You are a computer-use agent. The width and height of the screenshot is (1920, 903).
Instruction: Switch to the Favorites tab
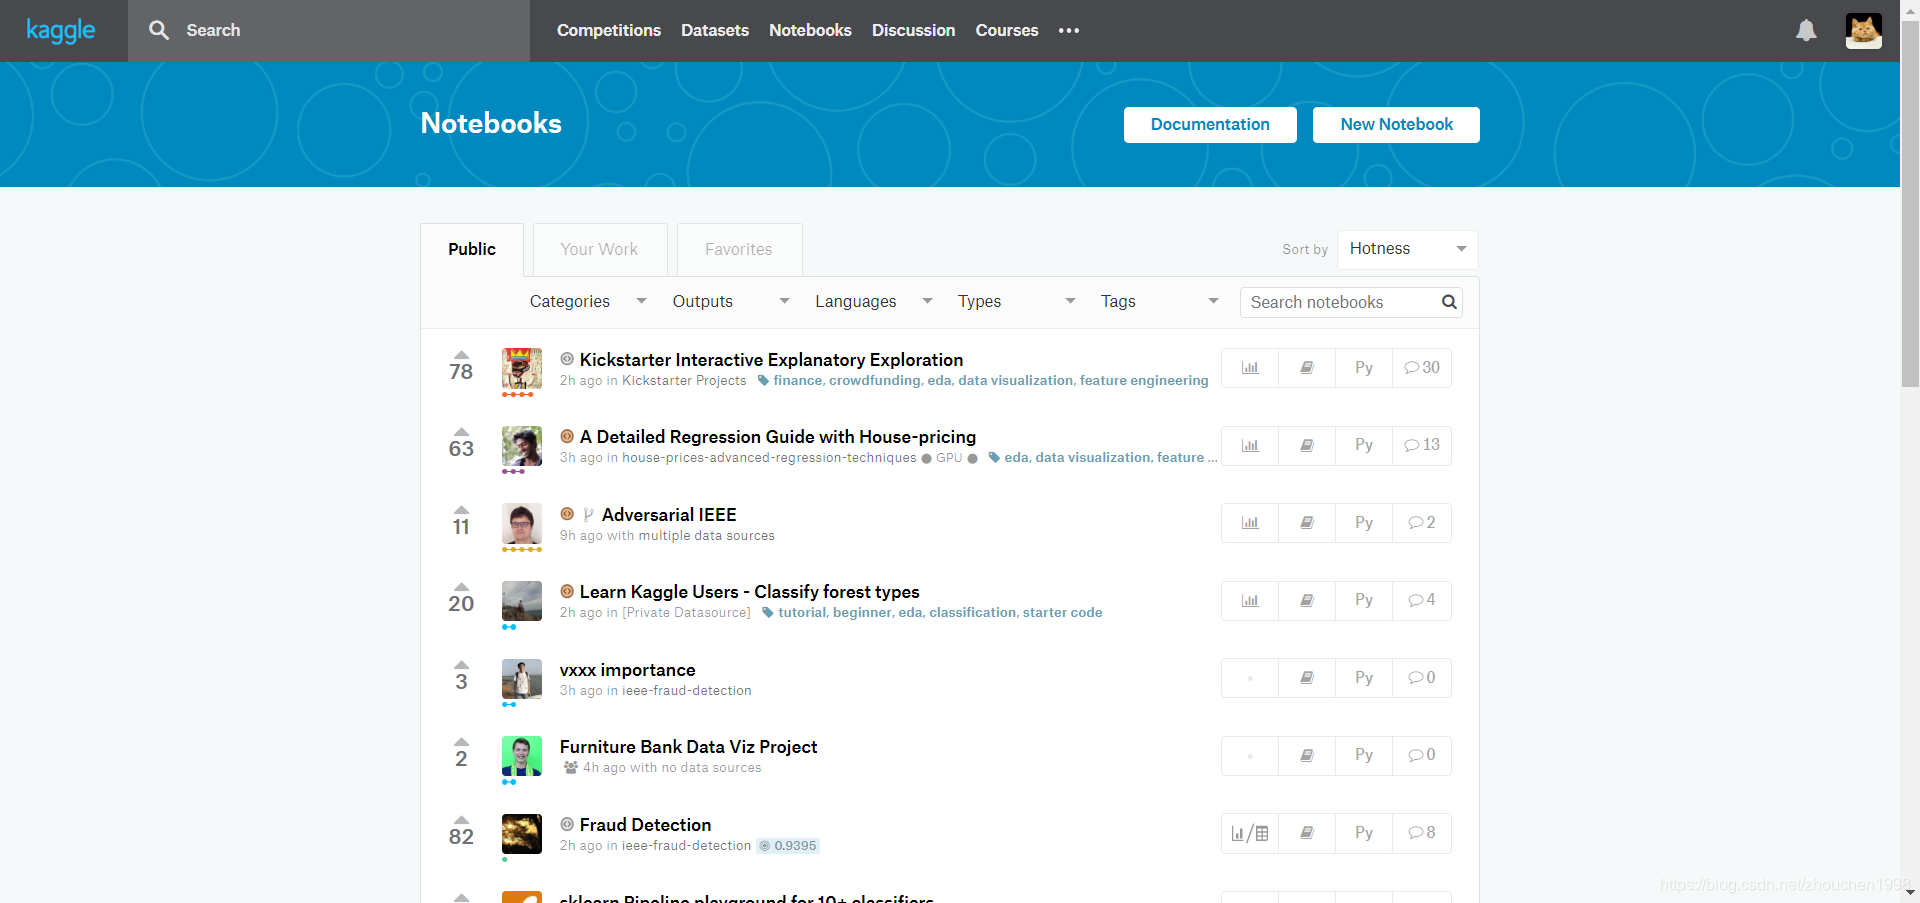(739, 249)
